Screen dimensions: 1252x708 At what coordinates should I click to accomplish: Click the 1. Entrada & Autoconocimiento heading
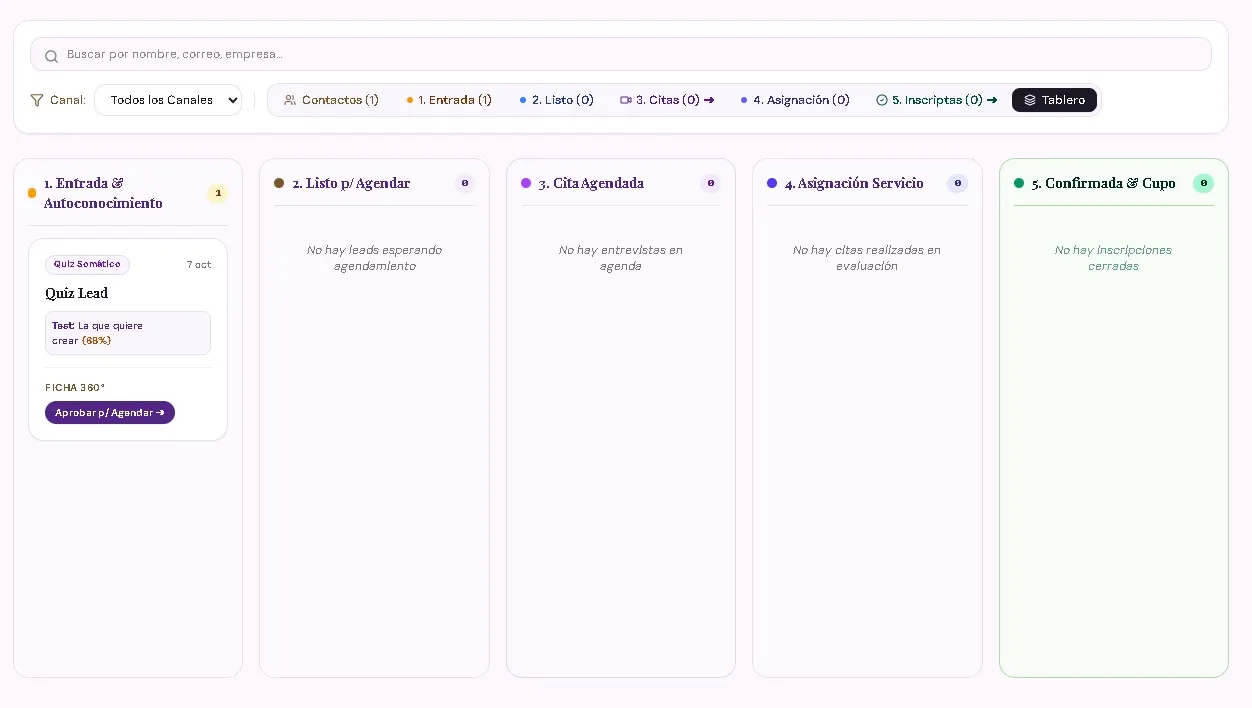click(x=103, y=193)
